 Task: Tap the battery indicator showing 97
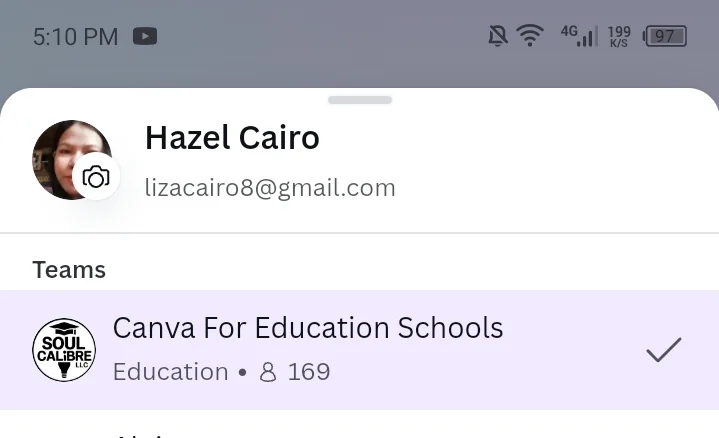click(x=665, y=36)
